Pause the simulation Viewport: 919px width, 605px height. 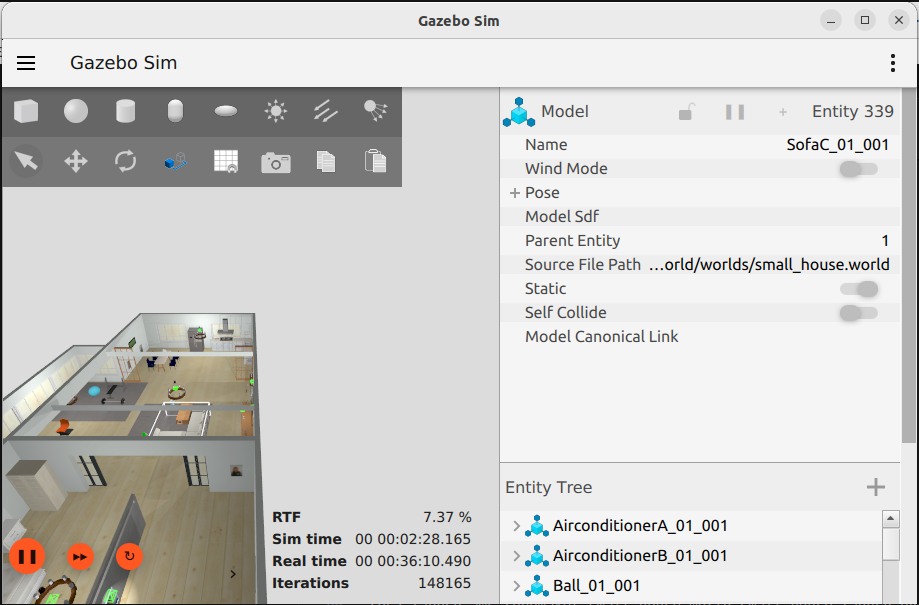[27, 556]
